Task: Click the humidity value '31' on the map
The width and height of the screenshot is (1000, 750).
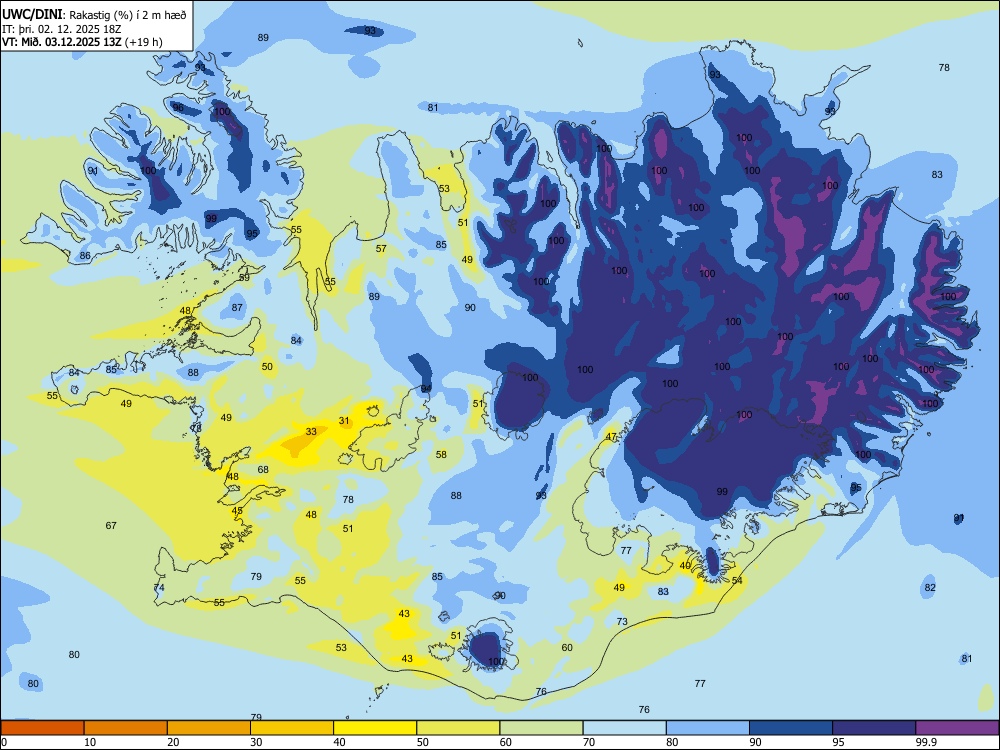Action: tap(344, 421)
